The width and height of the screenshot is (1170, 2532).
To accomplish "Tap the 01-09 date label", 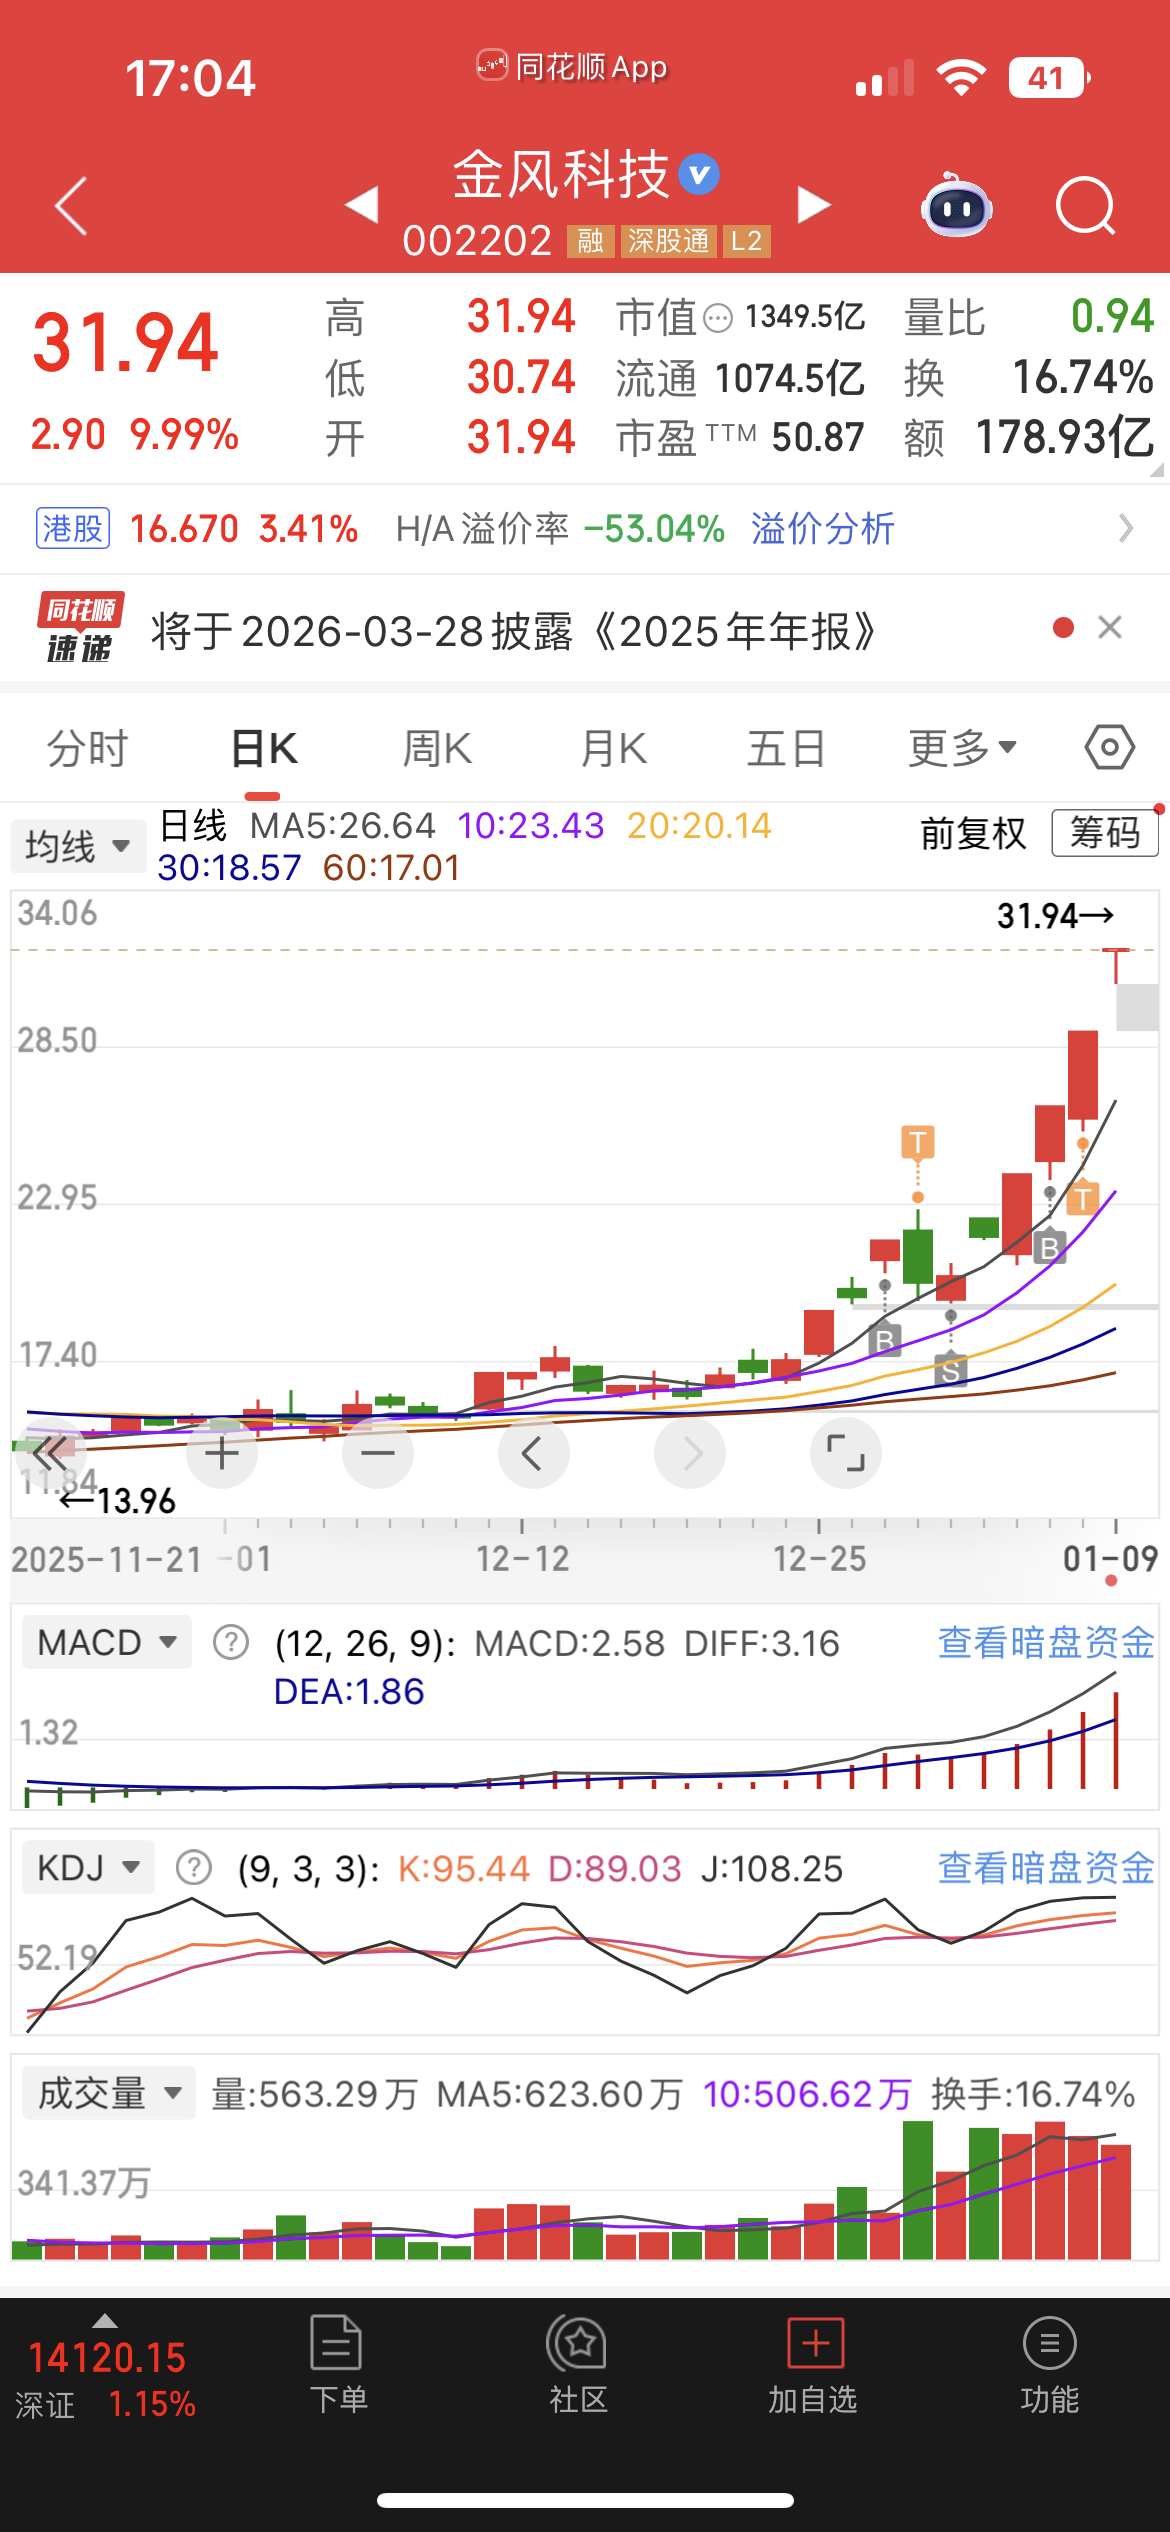I will coord(1110,1558).
